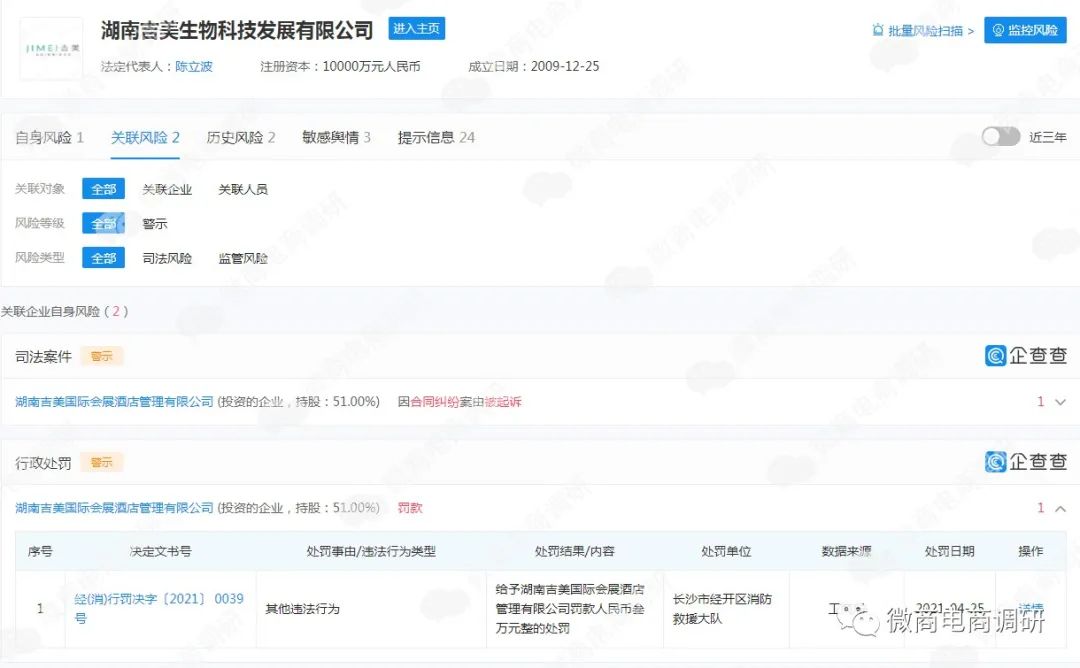Screen dimensions: 1080x668
Task: Click the 监控风险 monitor risk button
Action: [1025, 30]
